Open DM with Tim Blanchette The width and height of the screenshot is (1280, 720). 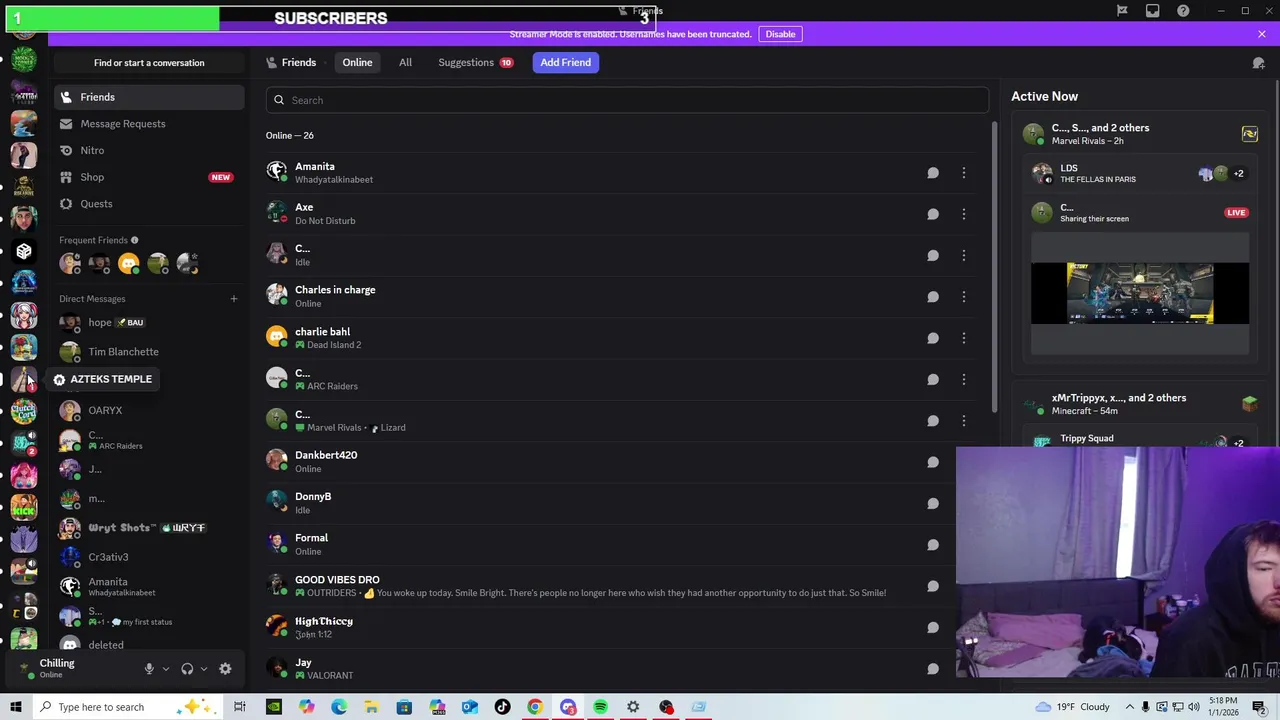149,352
